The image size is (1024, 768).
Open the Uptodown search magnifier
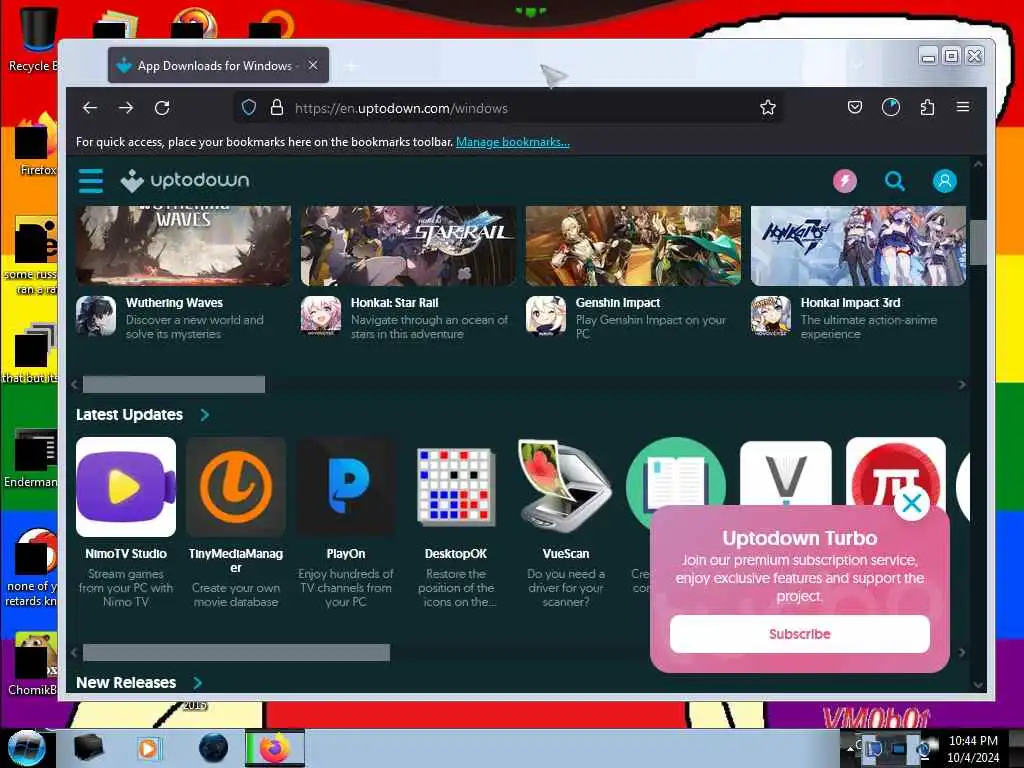tap(894, 181)
